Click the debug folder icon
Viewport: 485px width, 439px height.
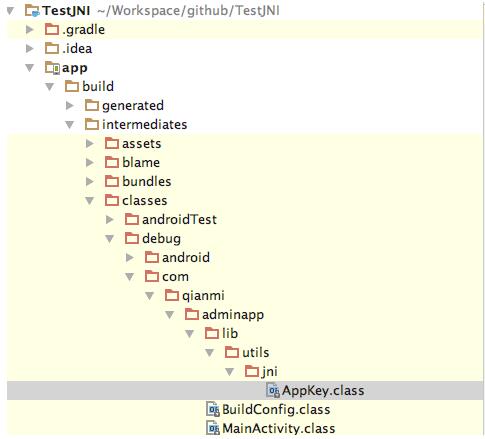pyautogui.click(x=132, y=238)
